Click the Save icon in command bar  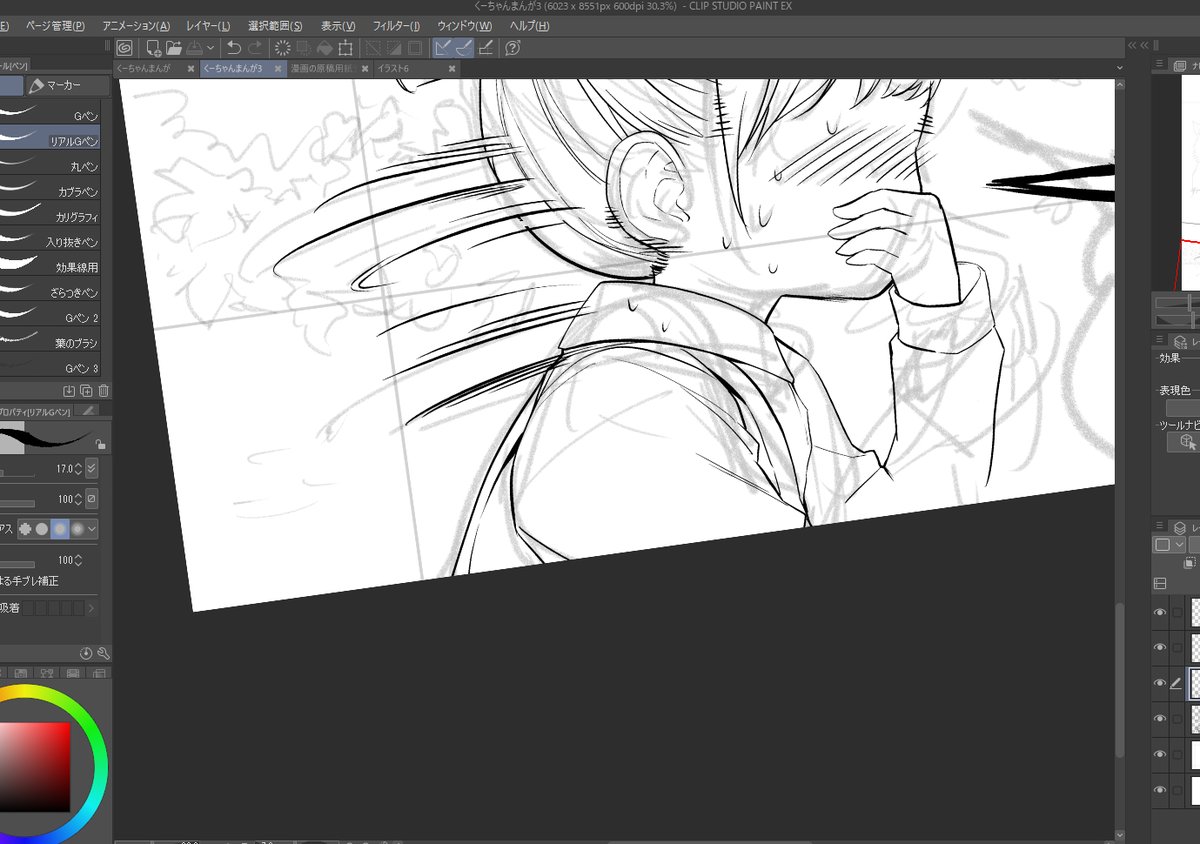coord(194,47)
